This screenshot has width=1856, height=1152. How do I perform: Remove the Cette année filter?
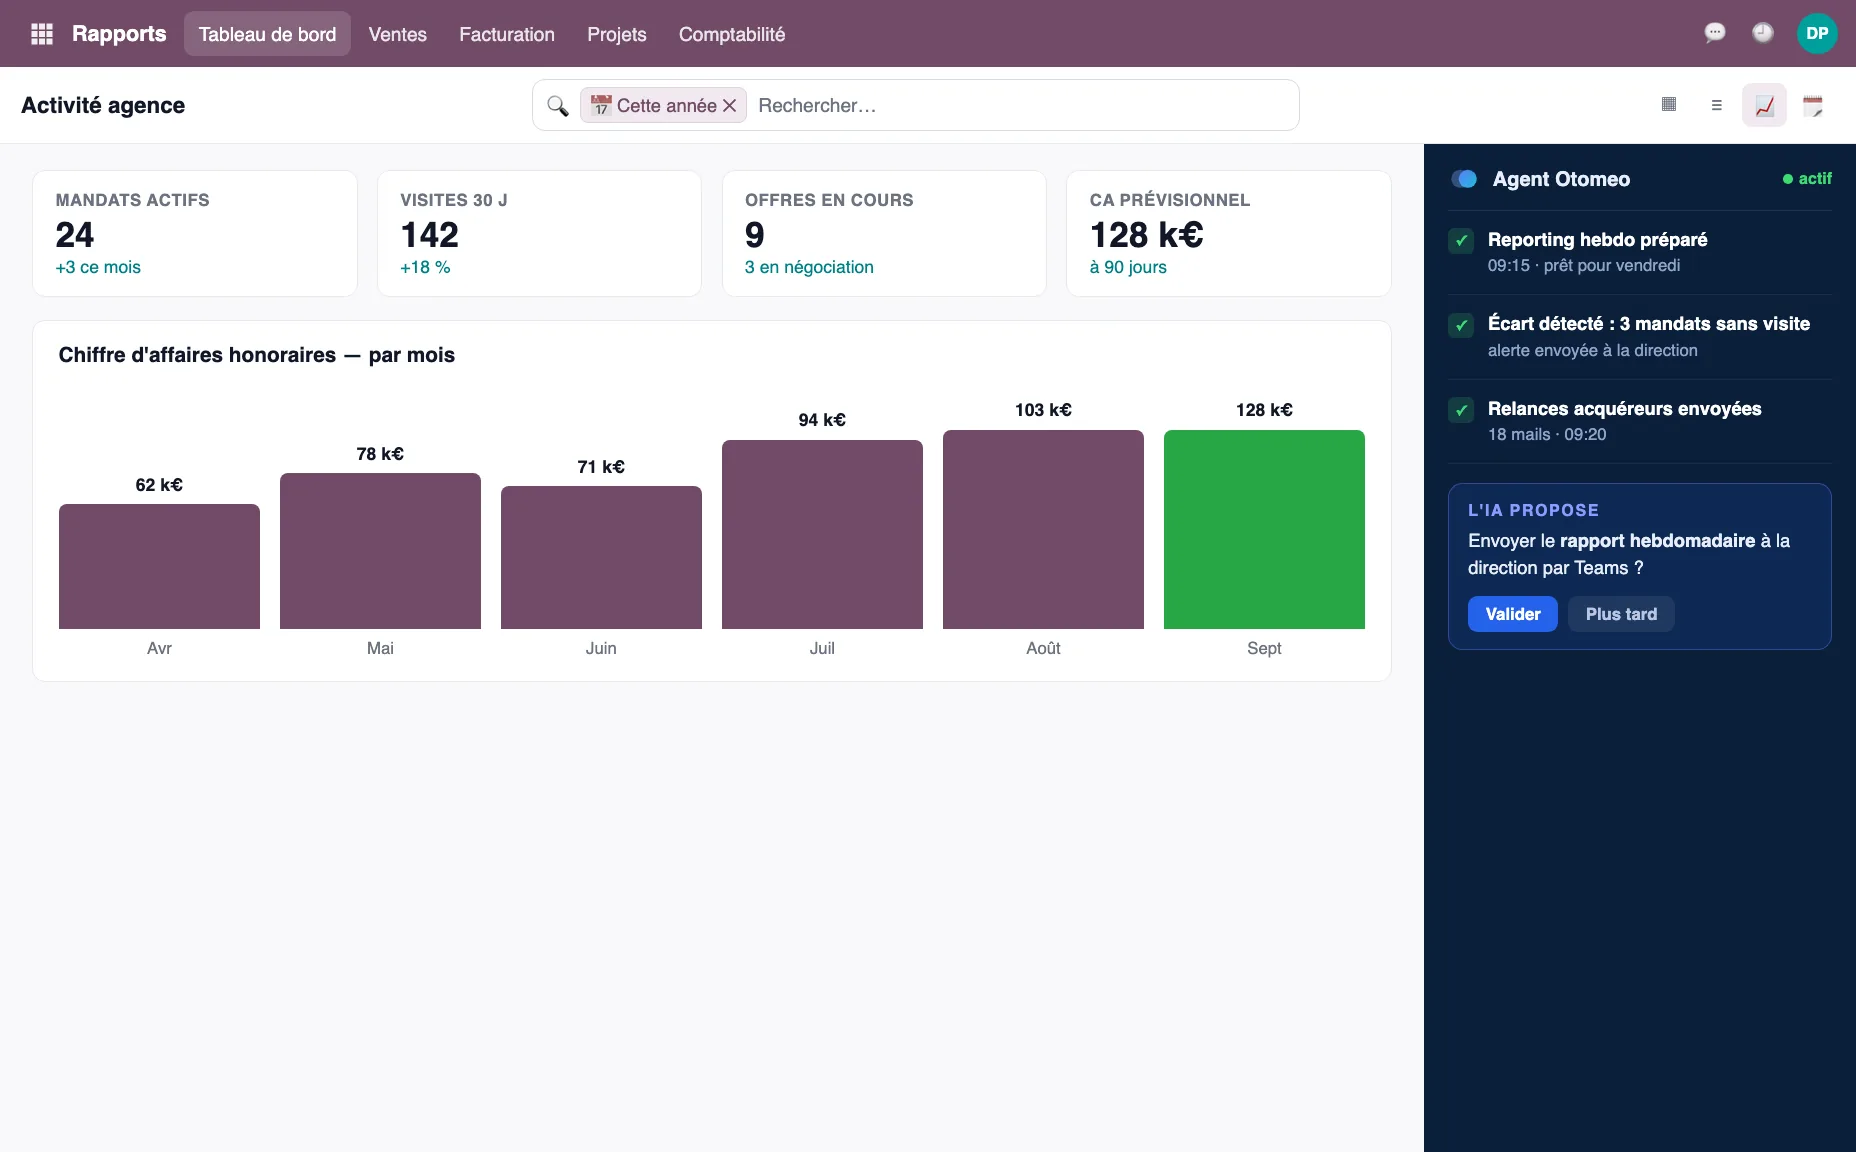(x=729, y=105)
